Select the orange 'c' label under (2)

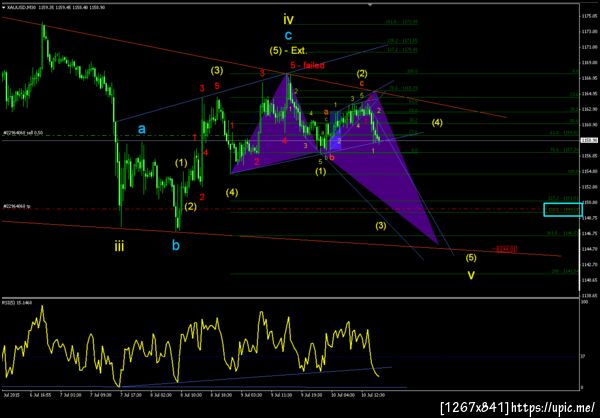tap(361, 82)
